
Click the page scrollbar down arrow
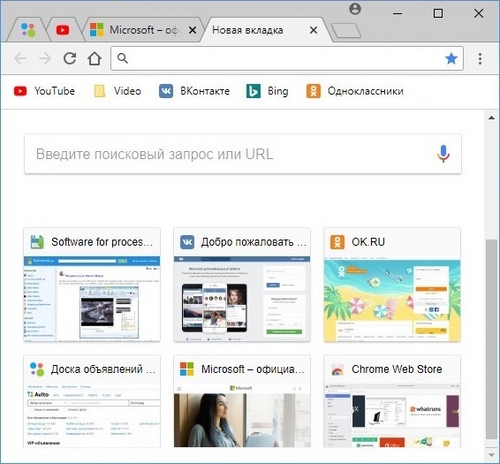(491, 455)
